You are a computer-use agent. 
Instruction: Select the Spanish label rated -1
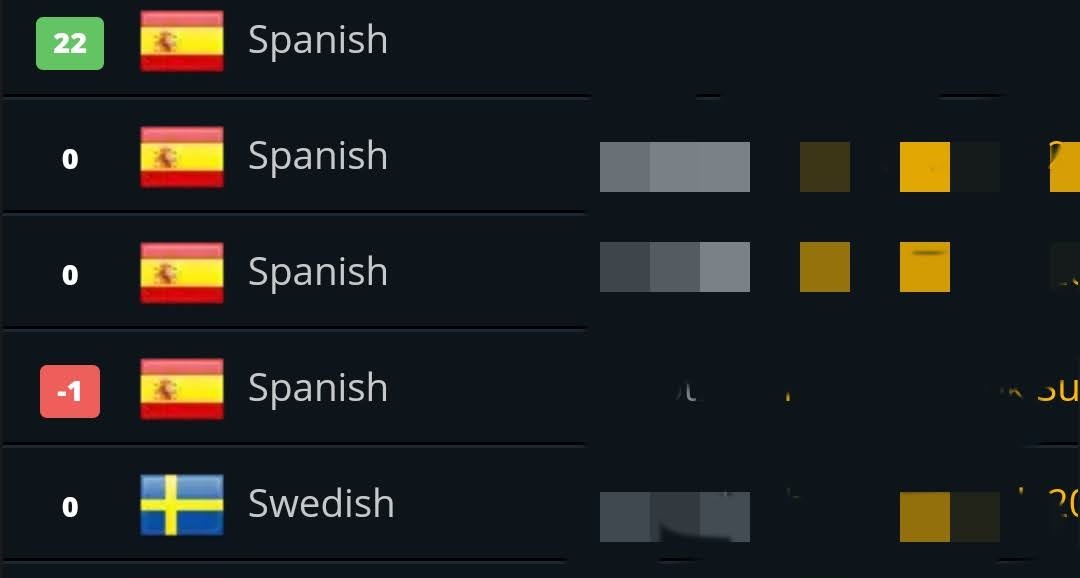tap(318, 388)
